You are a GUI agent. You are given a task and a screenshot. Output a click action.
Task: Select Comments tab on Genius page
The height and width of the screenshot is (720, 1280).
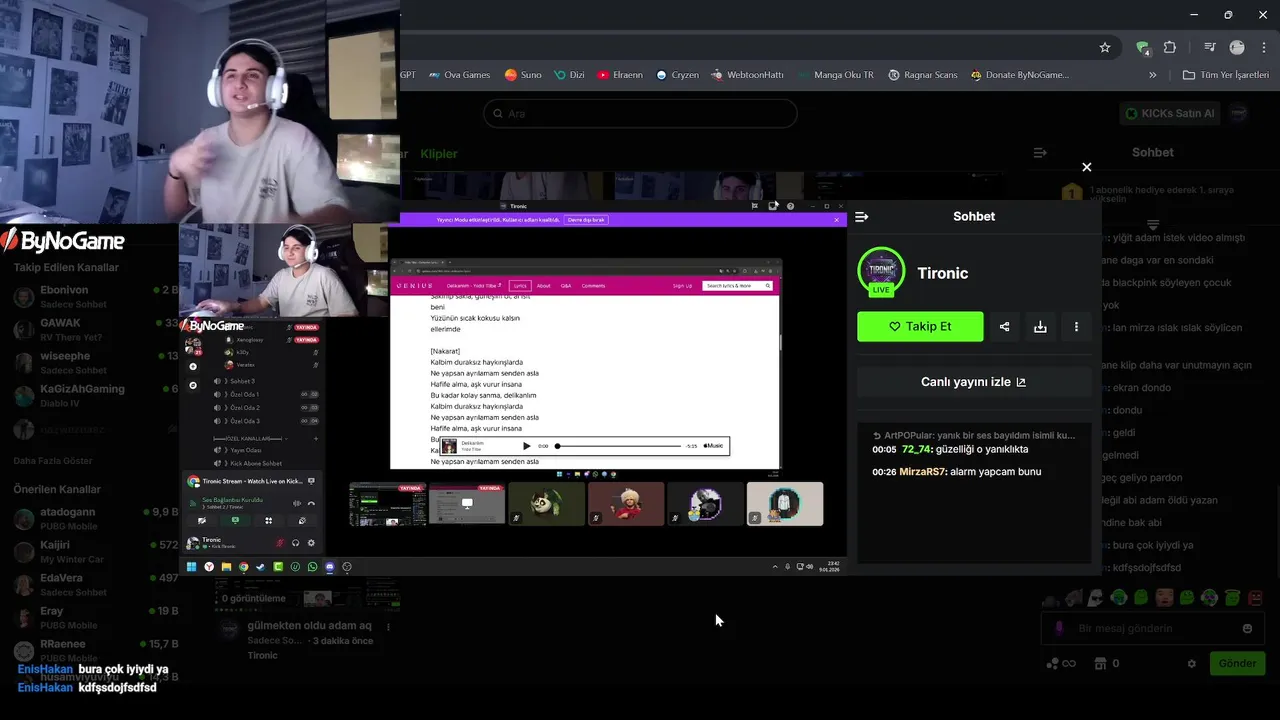coord(593,286)
